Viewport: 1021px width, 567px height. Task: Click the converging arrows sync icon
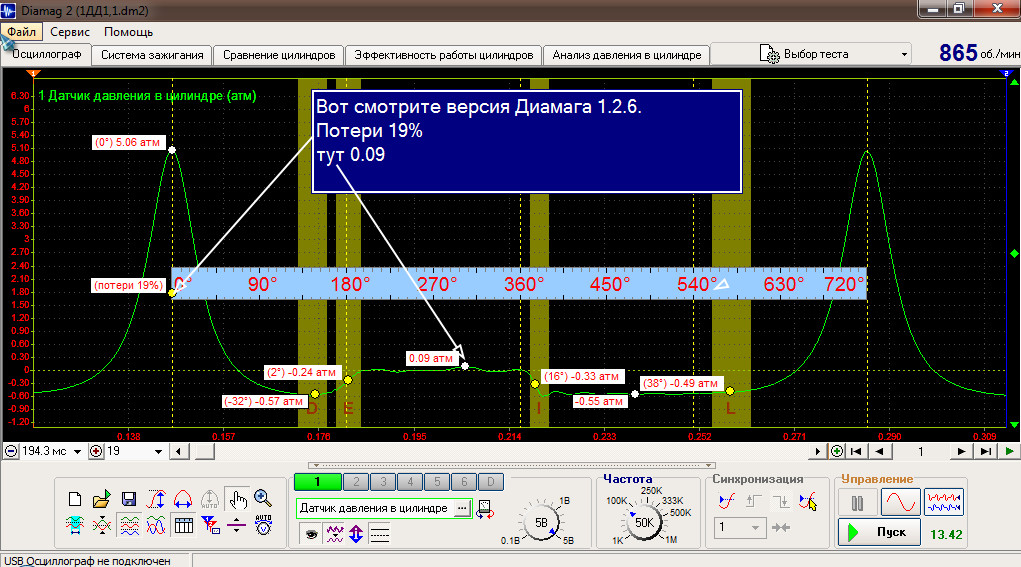(781, 527)
